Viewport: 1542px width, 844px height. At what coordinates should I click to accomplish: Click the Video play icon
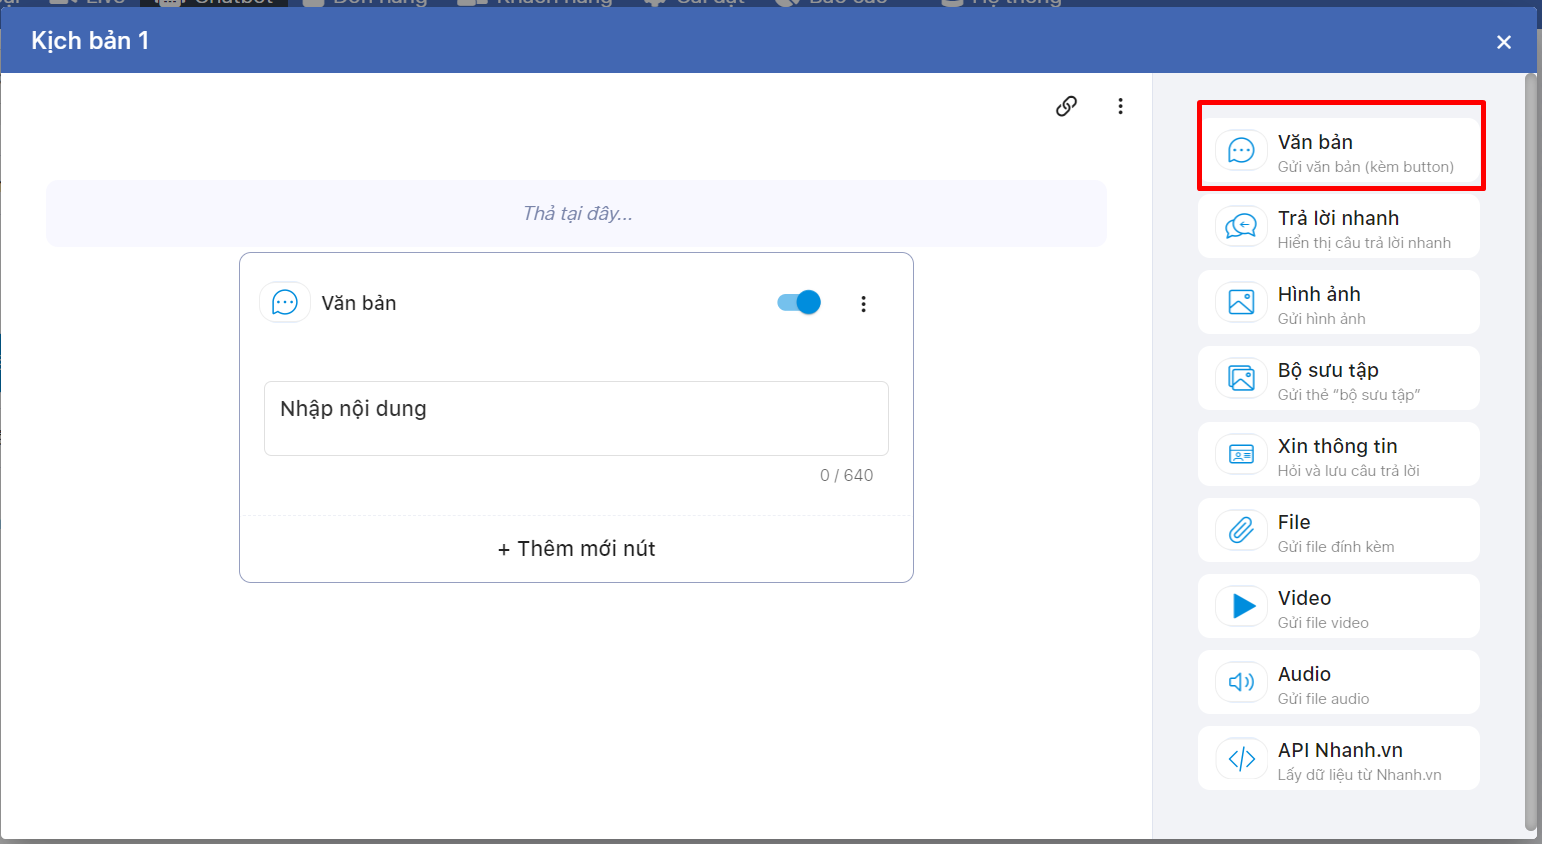tap(1243, 606)
